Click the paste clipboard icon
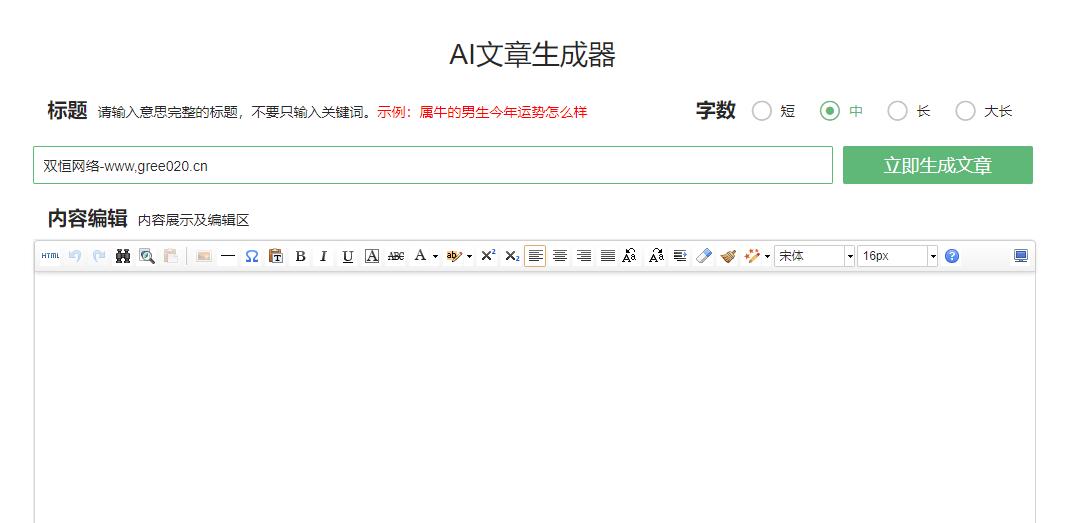 point(171,256)
